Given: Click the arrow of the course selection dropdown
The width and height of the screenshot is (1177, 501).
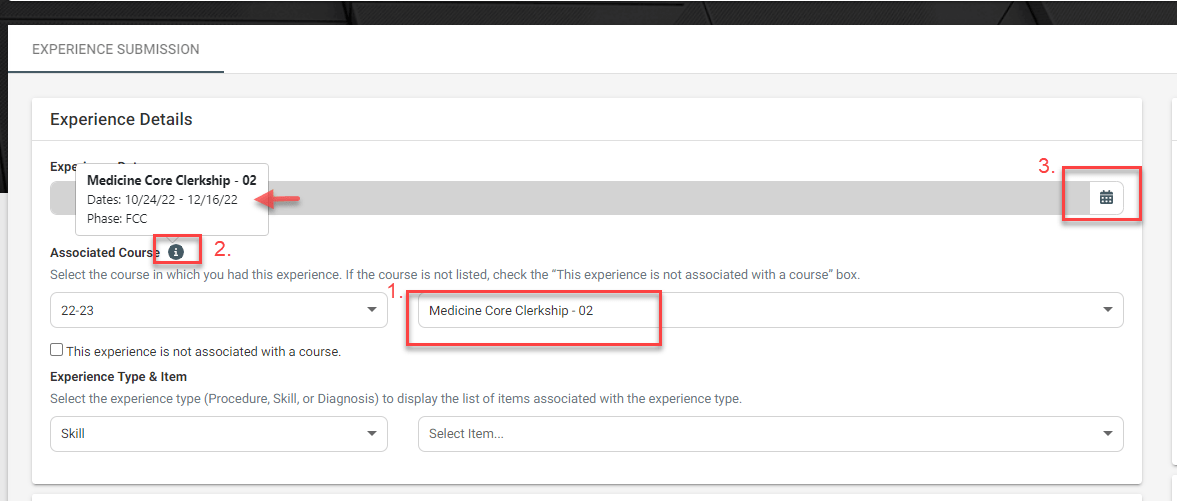Looking at the screenshot, I should point(1107,310).
